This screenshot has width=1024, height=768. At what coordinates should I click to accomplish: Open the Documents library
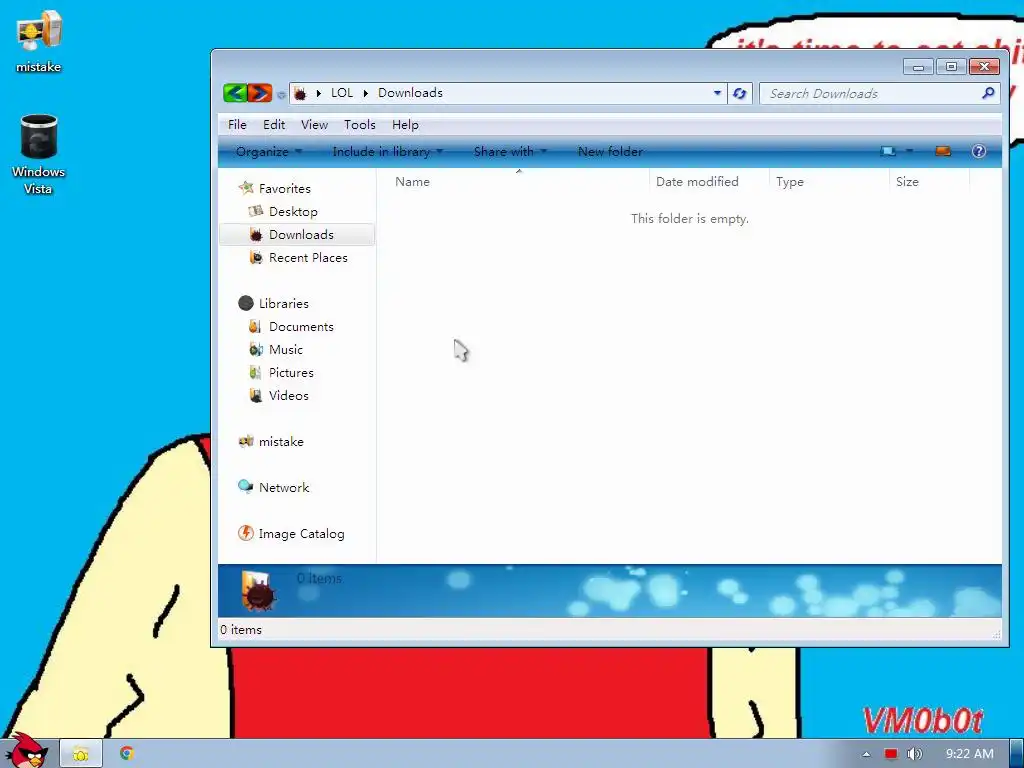[300, 327]
